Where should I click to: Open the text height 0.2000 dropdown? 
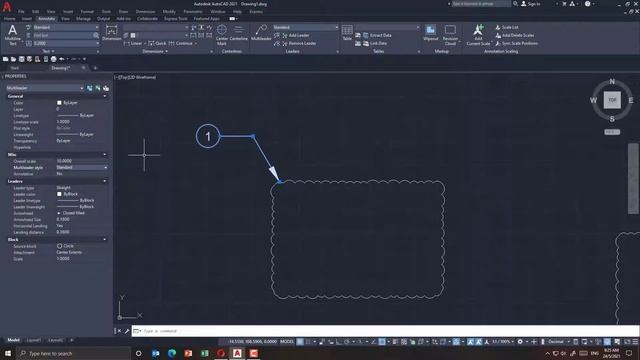pos(65,43)
